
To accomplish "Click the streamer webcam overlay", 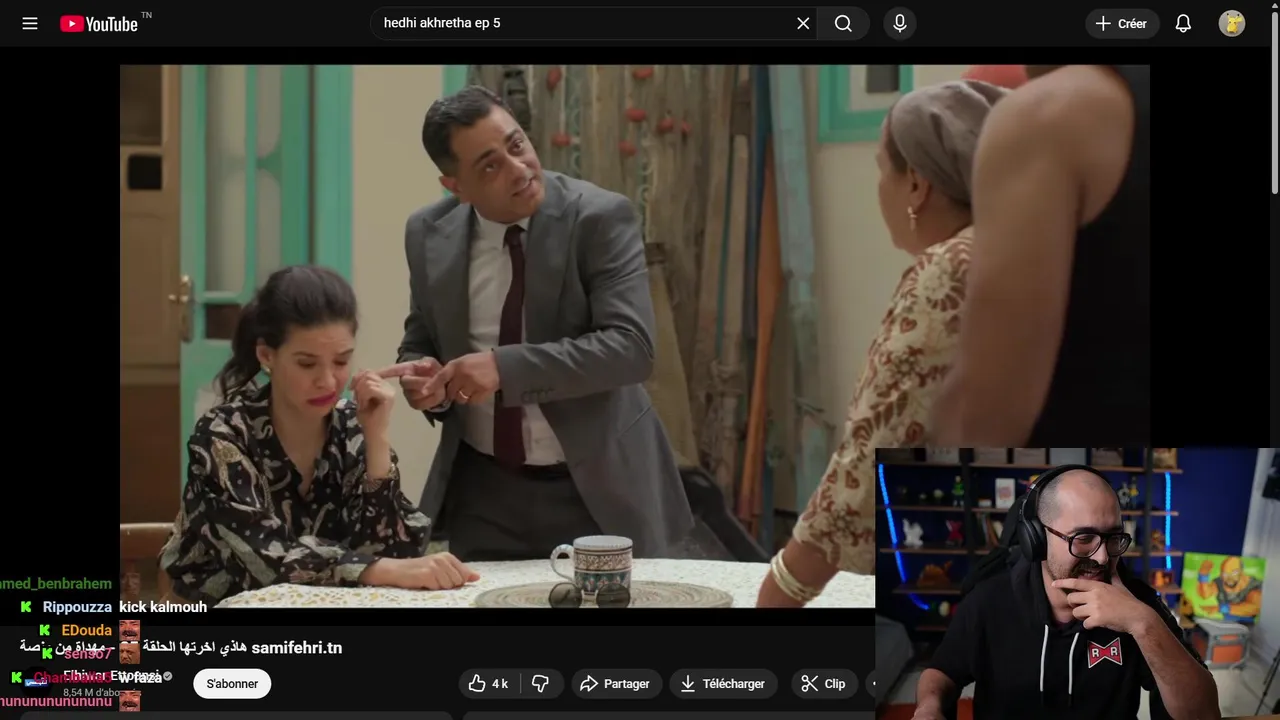I will (x=1077, y=584).
